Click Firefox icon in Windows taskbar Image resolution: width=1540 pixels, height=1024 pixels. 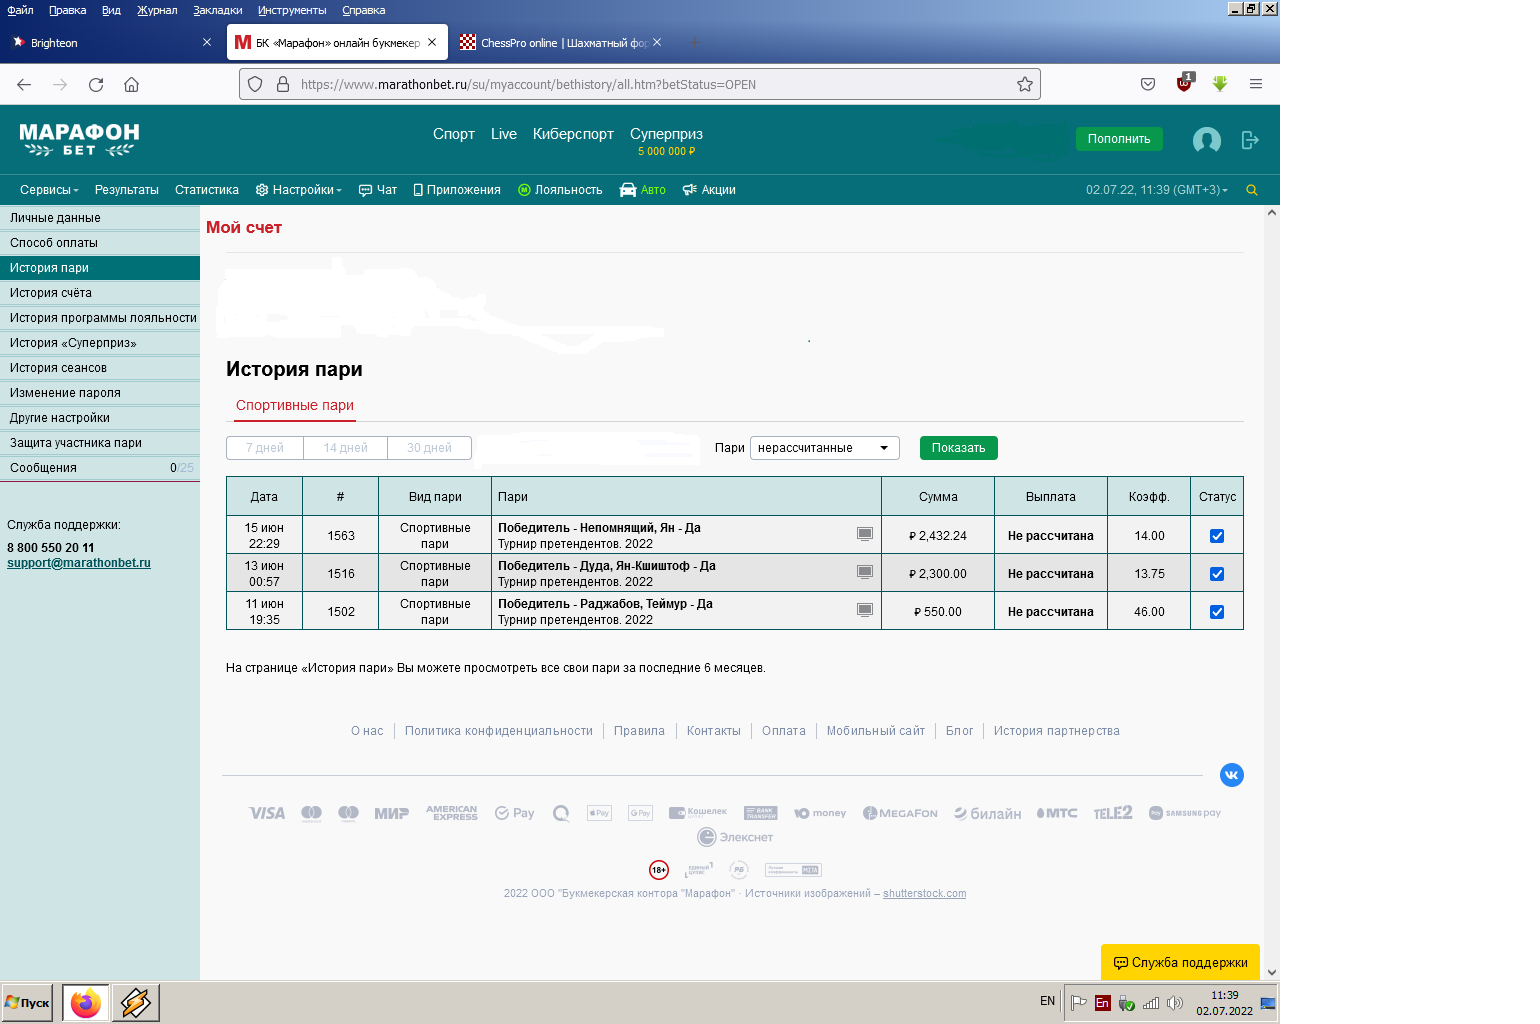click(86, 1002)
